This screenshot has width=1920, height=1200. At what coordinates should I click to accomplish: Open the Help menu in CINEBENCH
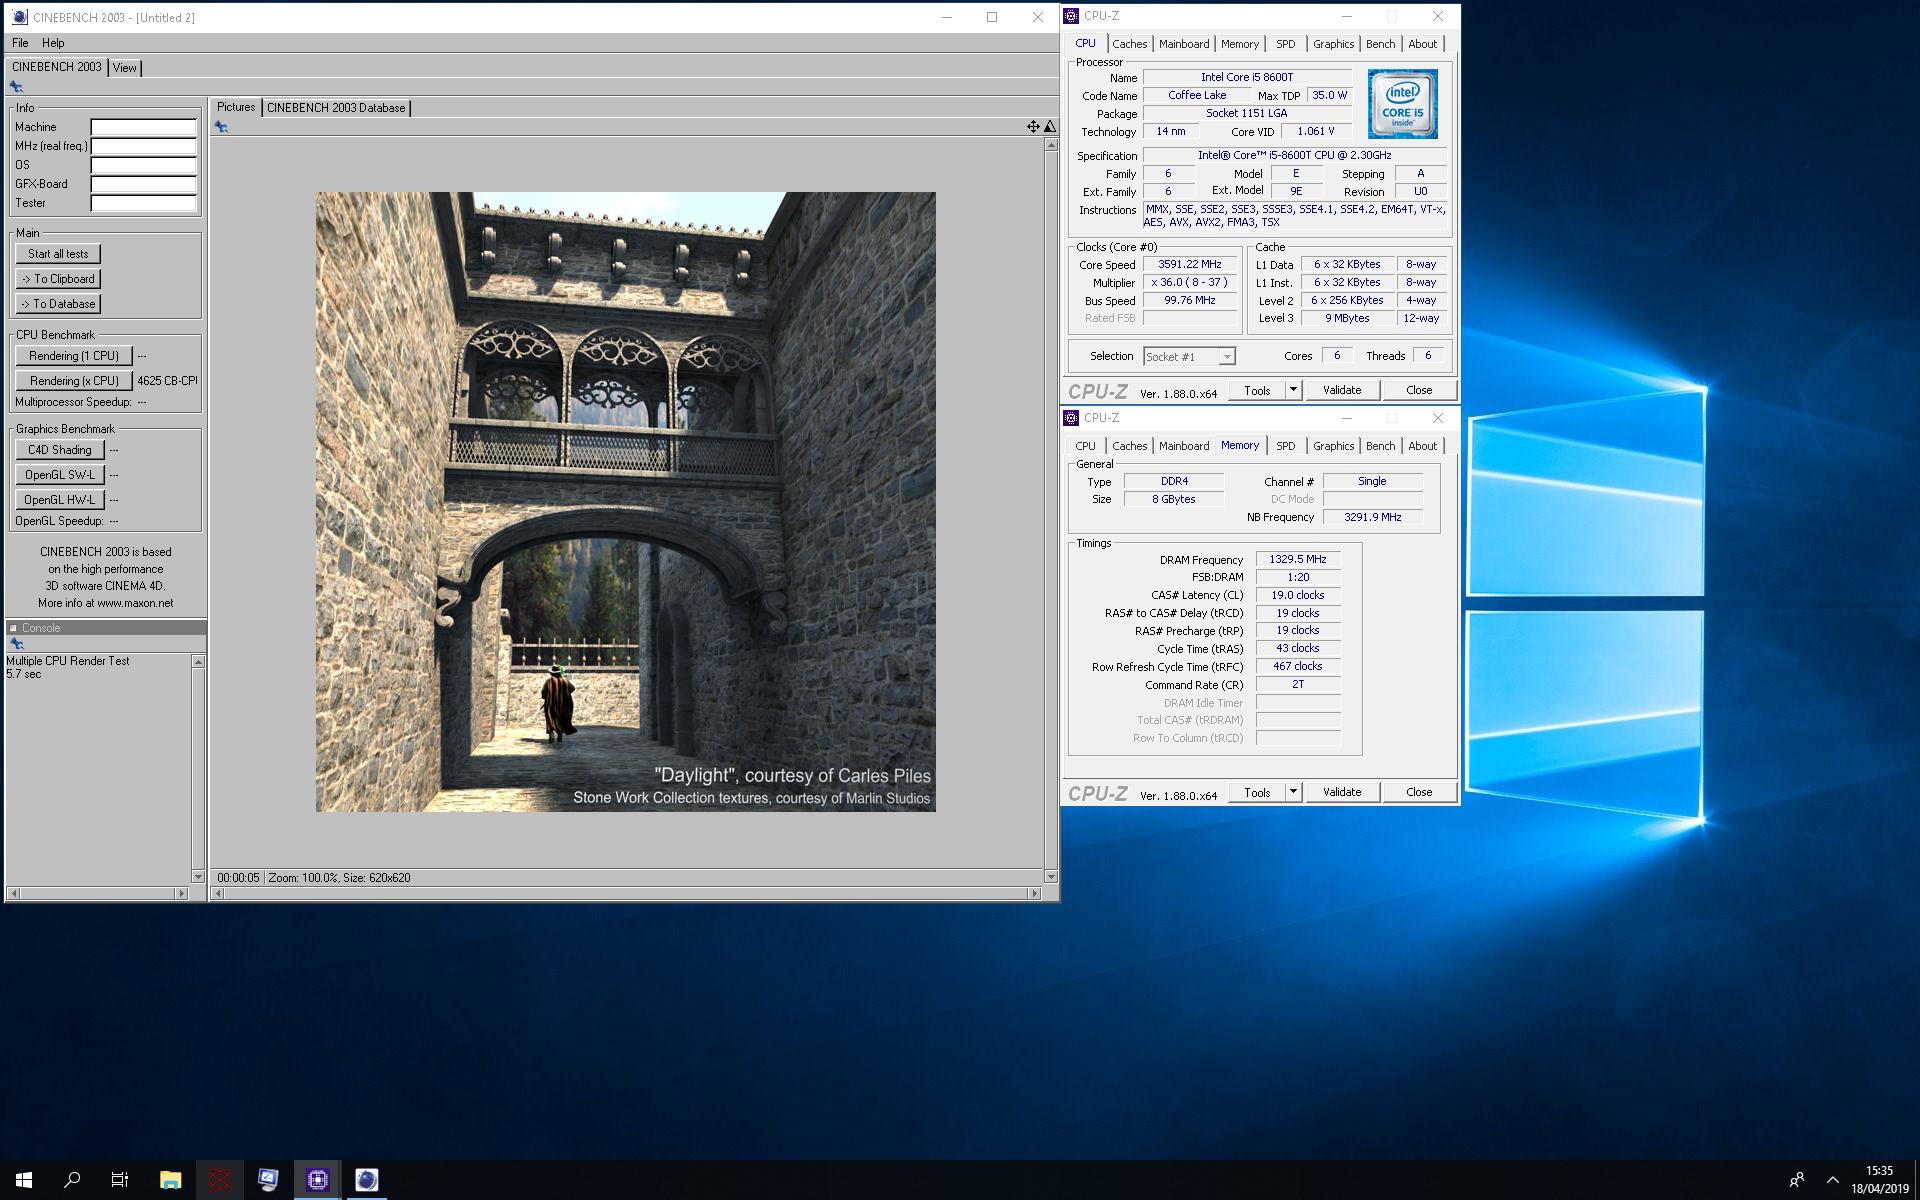coord(53,43)
